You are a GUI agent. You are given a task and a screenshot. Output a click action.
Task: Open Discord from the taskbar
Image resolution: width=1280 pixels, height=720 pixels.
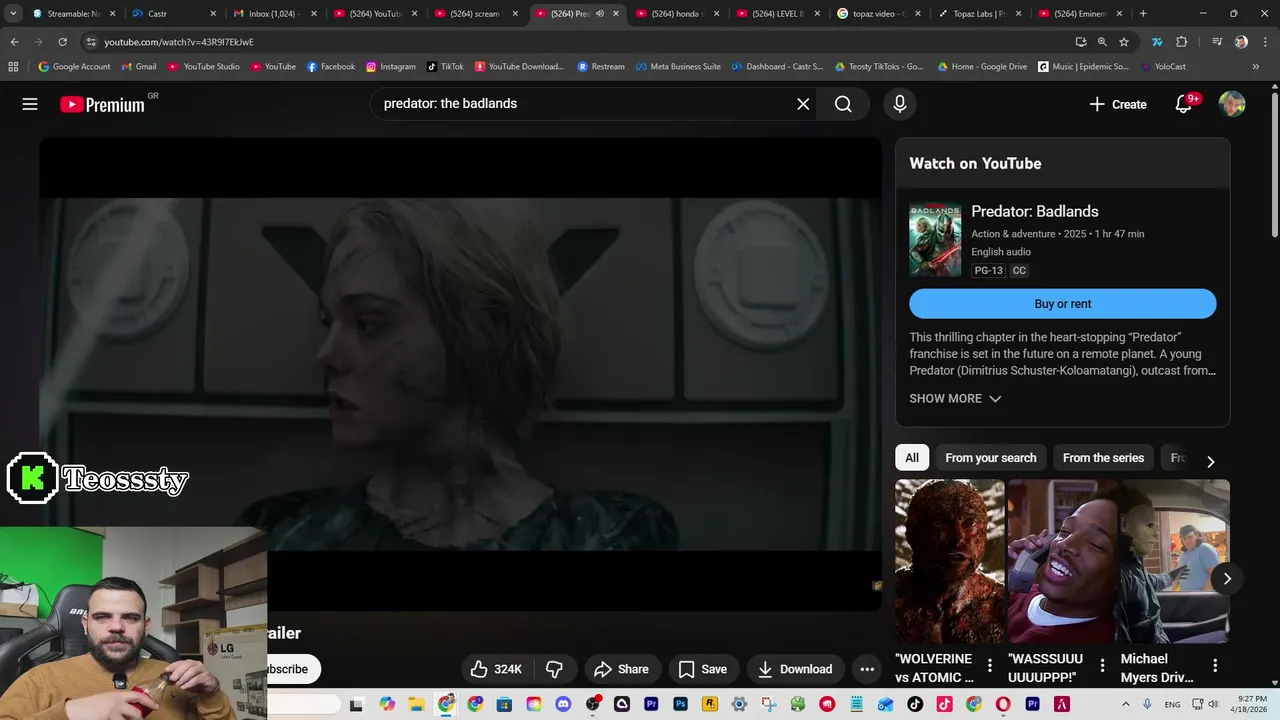[563, 704]
